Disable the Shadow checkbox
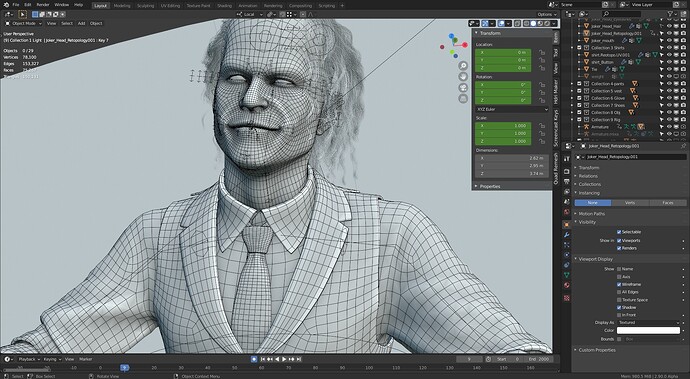 619,307
